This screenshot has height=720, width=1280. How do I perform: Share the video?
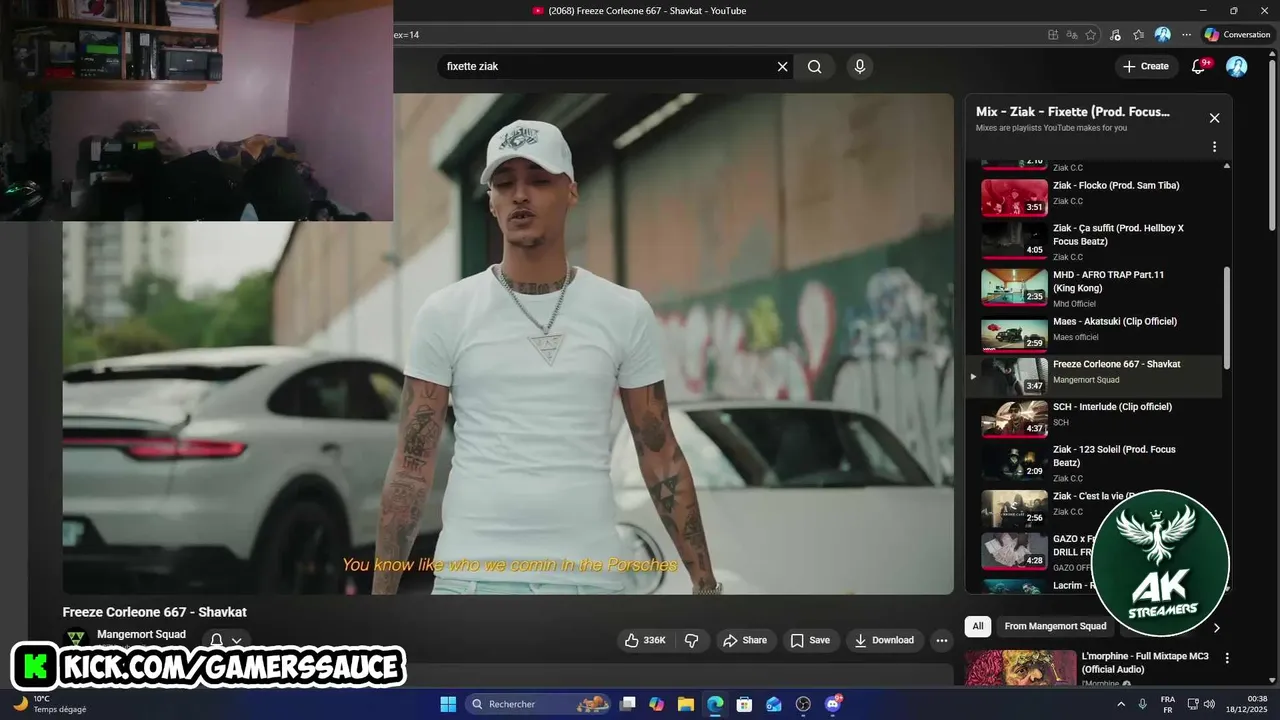[x=744, y=640]
